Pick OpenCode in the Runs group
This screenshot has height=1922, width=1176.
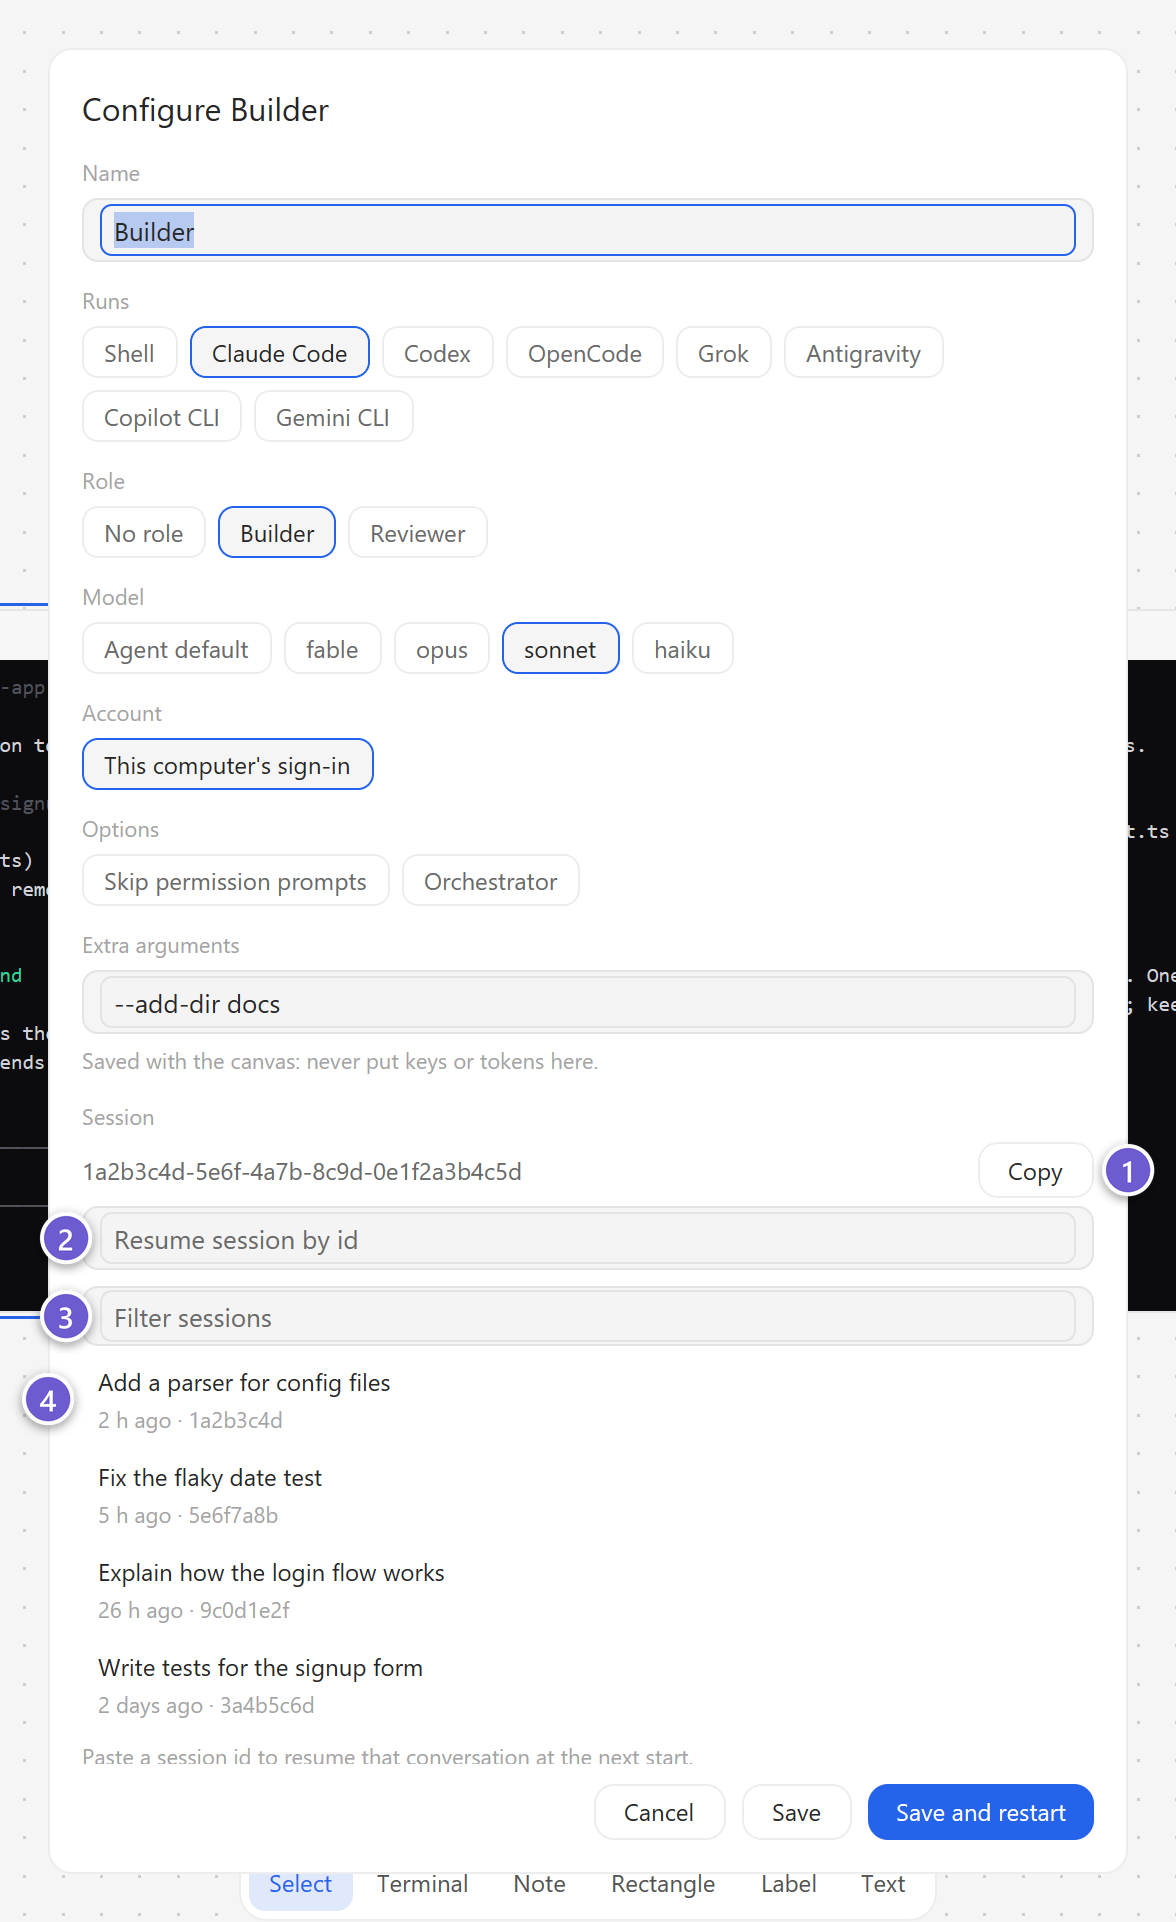click(585, 353)
